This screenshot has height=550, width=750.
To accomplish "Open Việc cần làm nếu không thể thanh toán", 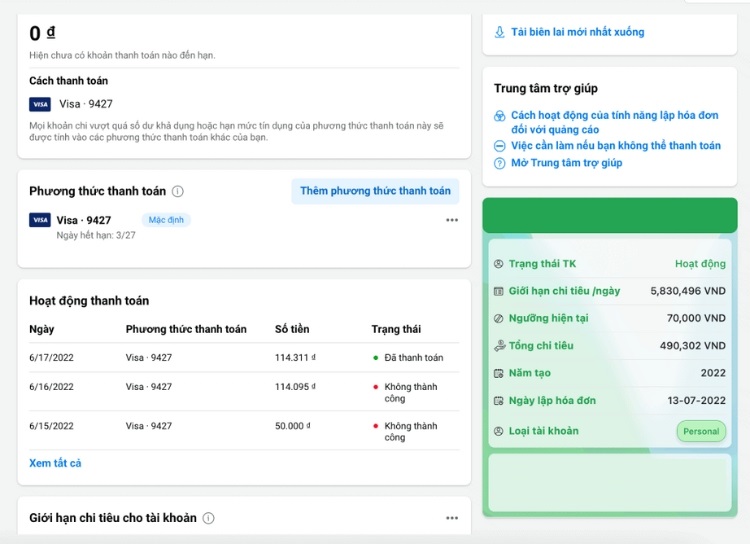I will 615,146.
